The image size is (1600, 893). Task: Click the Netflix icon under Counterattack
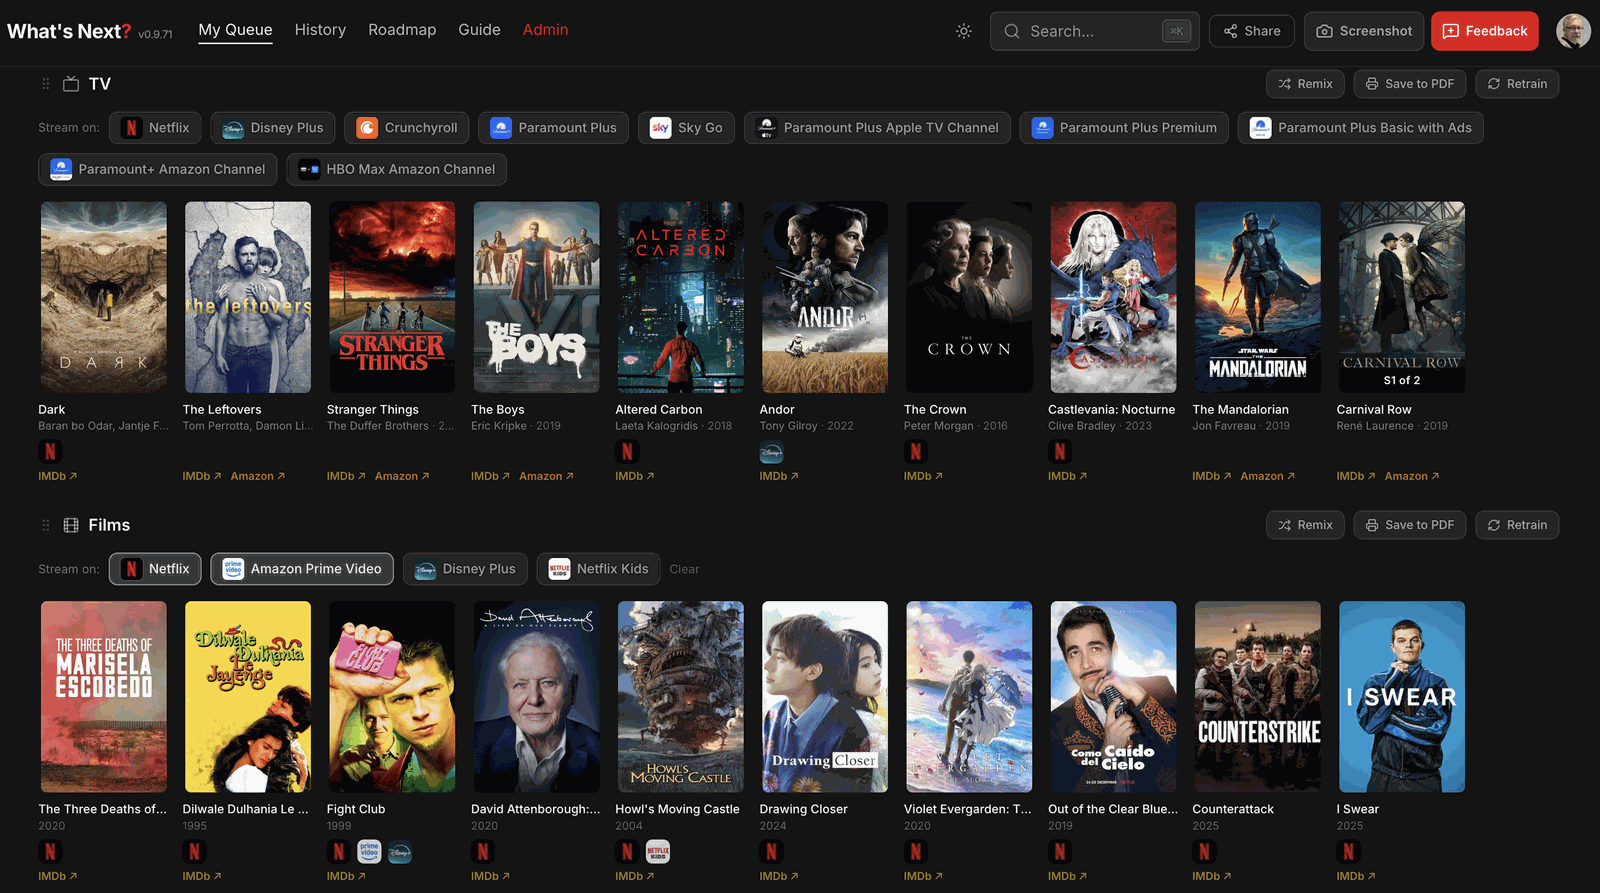[x=1204, y=852]
